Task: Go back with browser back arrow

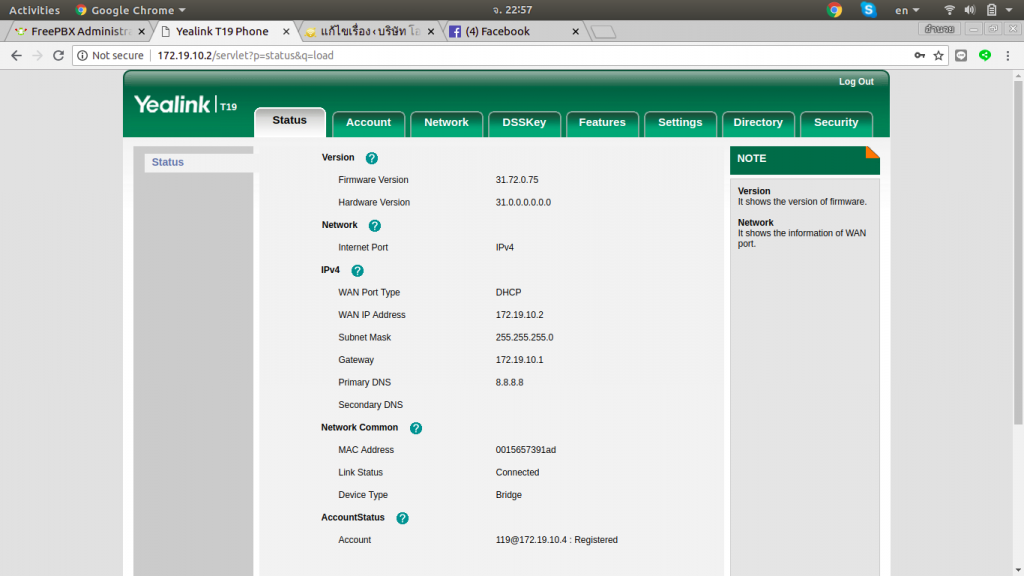Action: [16, 56]
